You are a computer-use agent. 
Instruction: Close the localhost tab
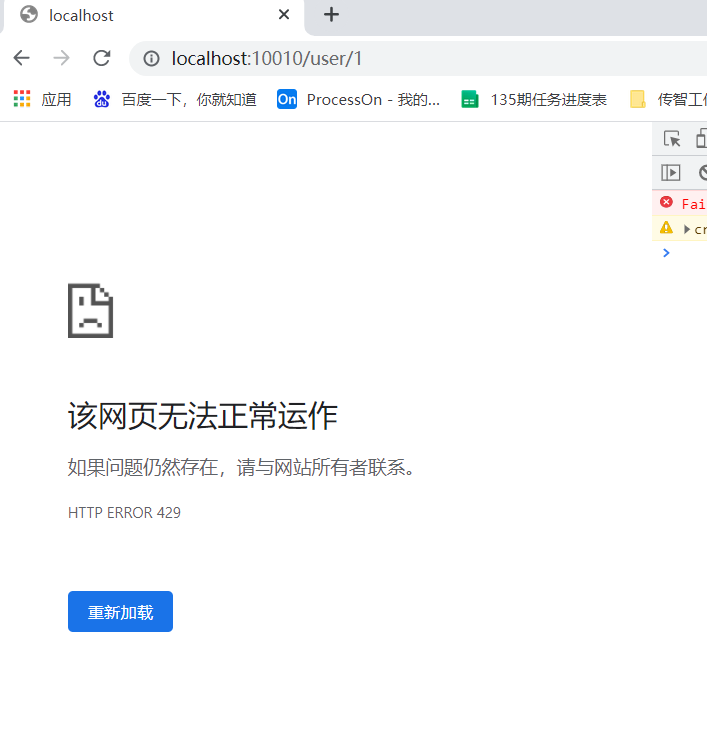(x=284, y=15)
